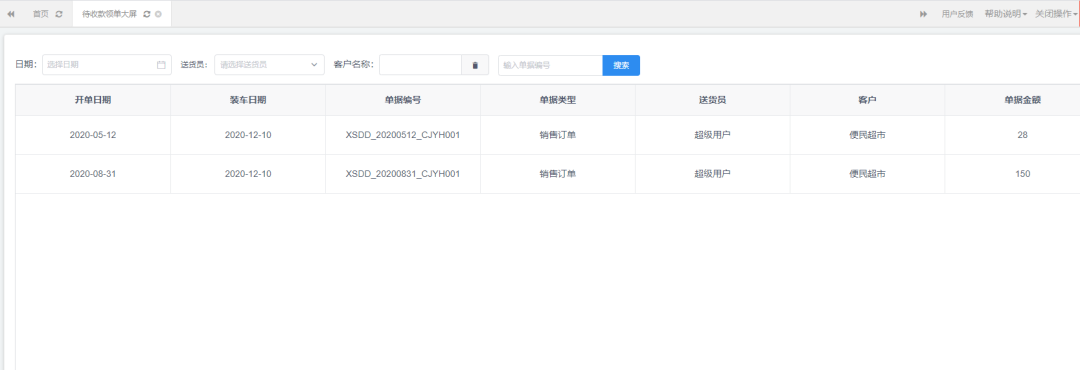Select the 2020-05-12 billing date cell
This screenshot has width=1080, height=370.
click(93, 135)
